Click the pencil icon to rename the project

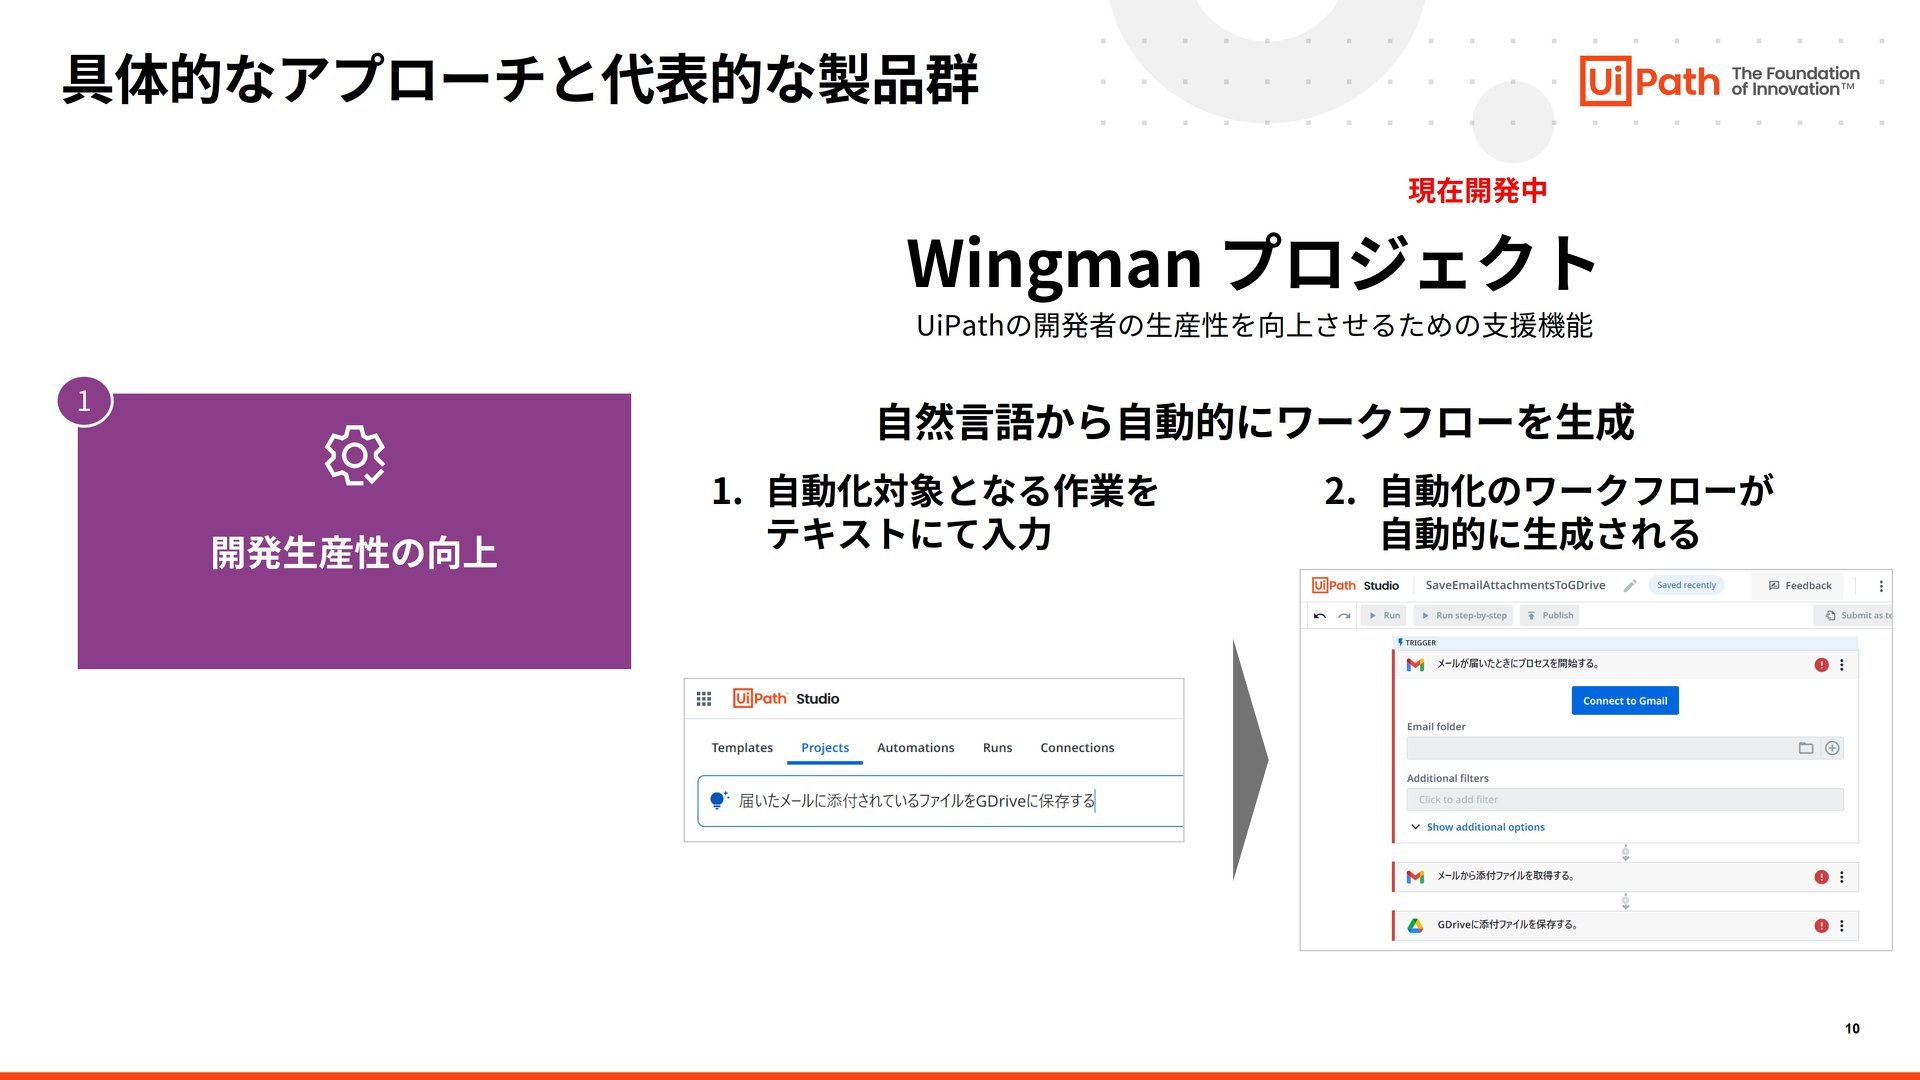click(1630, 586)
